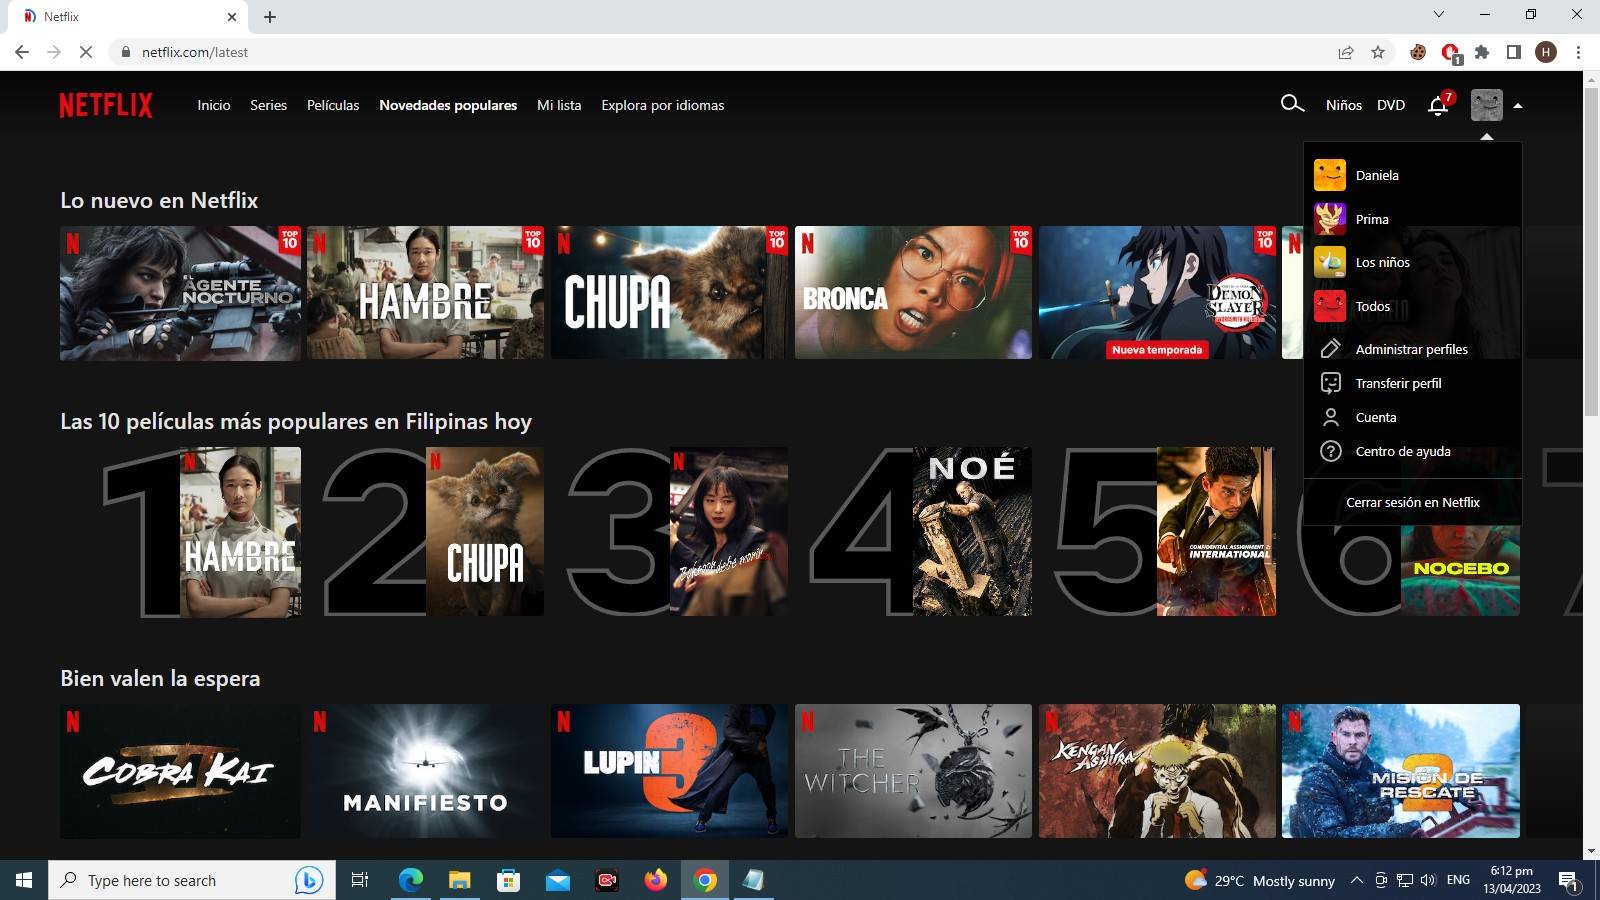This screenshot has width=1600, height=900.
Task: Open a new browser tab
Action: pos(270,16)
